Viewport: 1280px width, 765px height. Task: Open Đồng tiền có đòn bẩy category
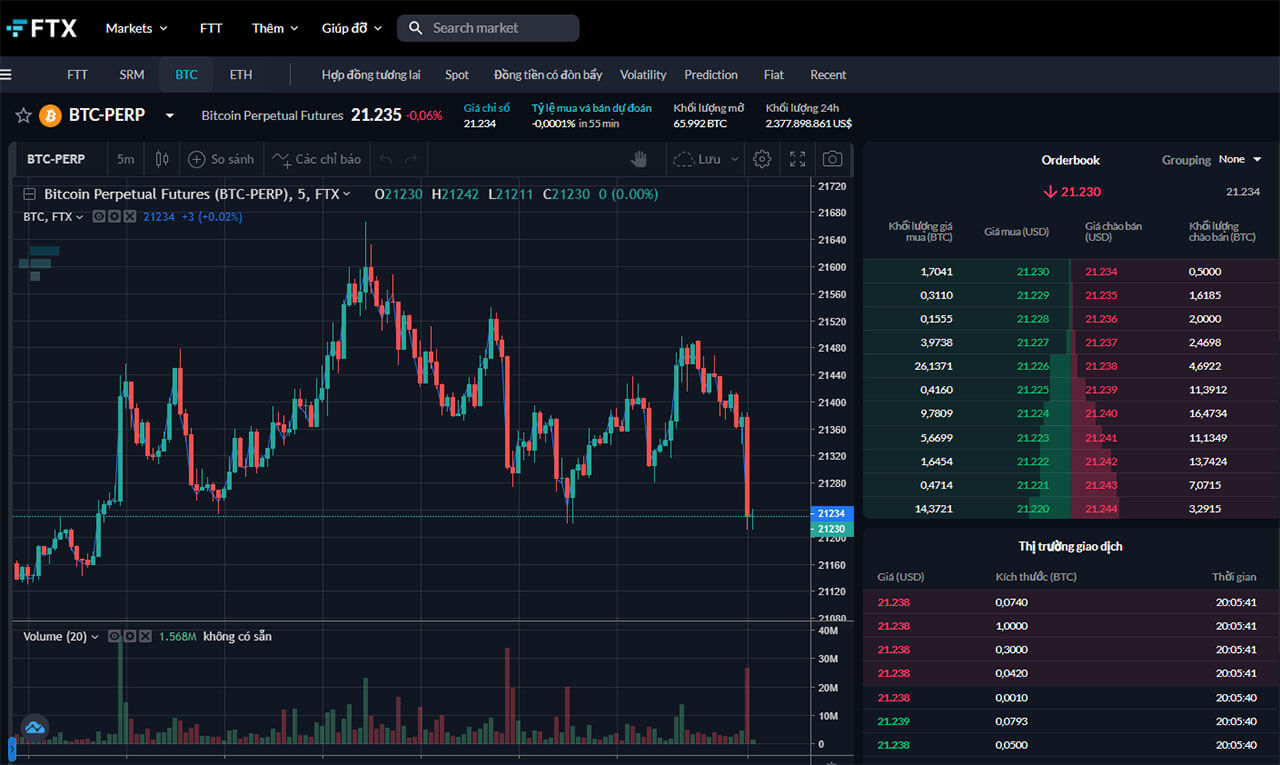point(548,75)
